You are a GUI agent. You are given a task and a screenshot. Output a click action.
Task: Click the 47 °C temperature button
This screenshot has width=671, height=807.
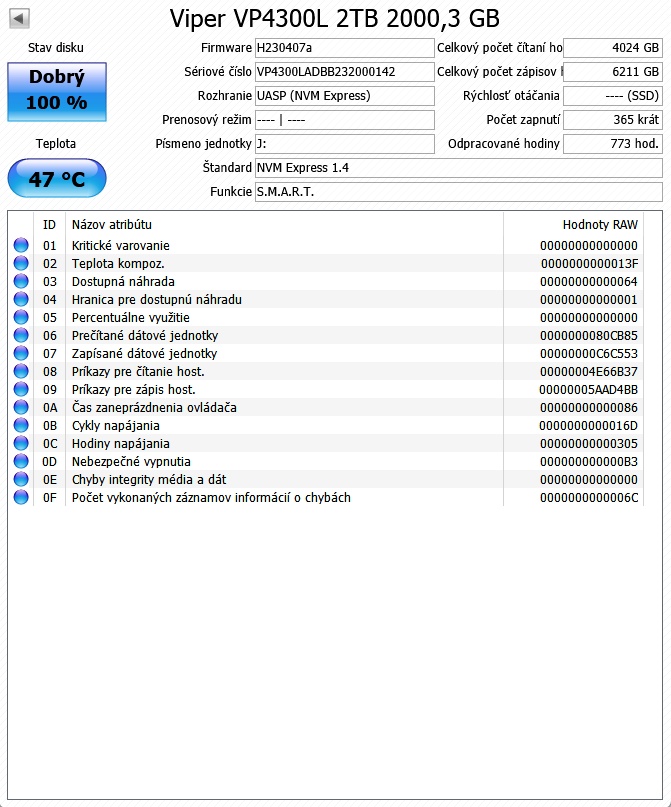click(57, 179)
